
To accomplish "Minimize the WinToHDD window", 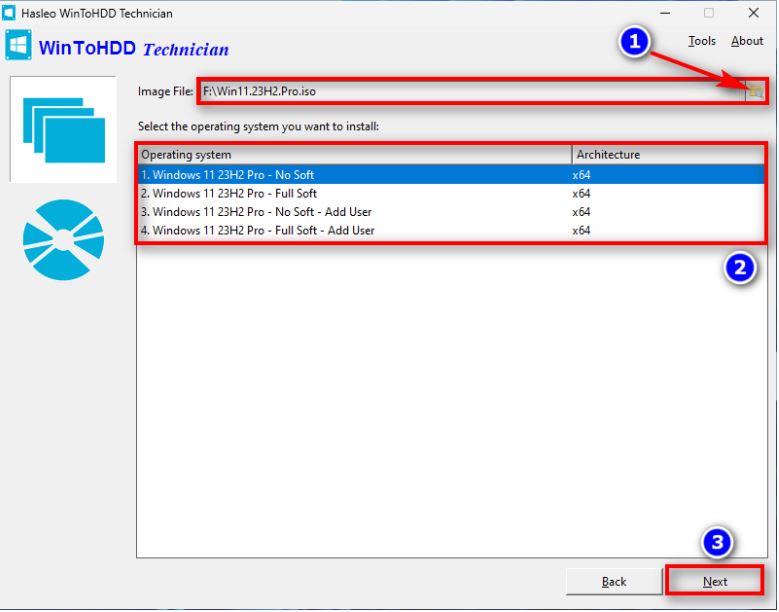I will [x=664, y=13].
